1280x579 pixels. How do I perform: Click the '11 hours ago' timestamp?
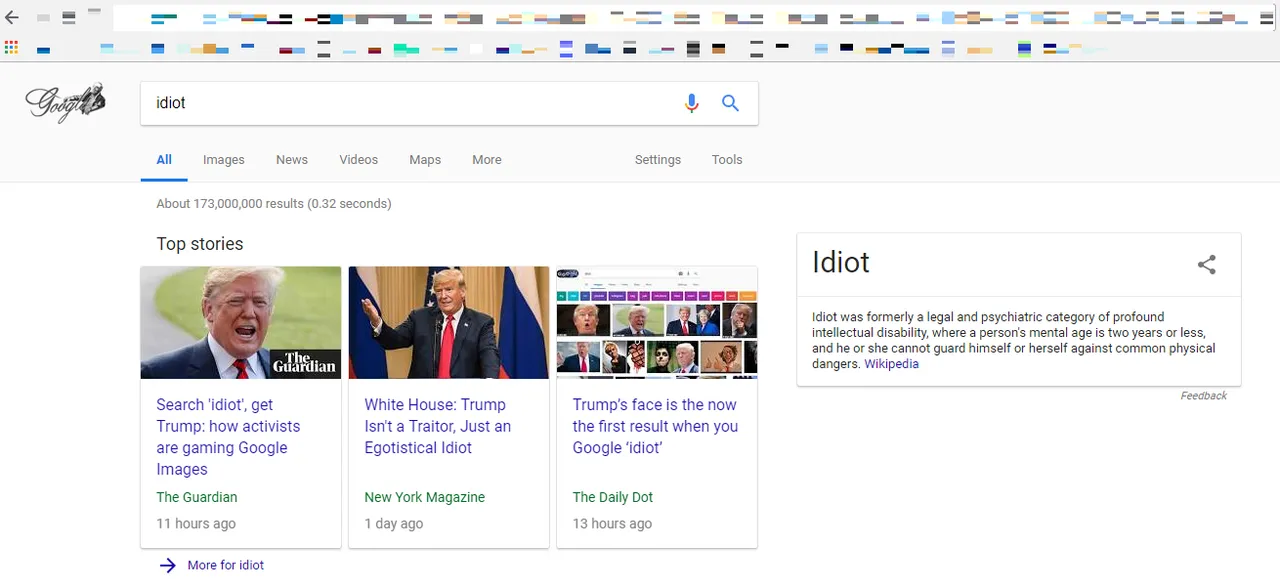(196, 523)
